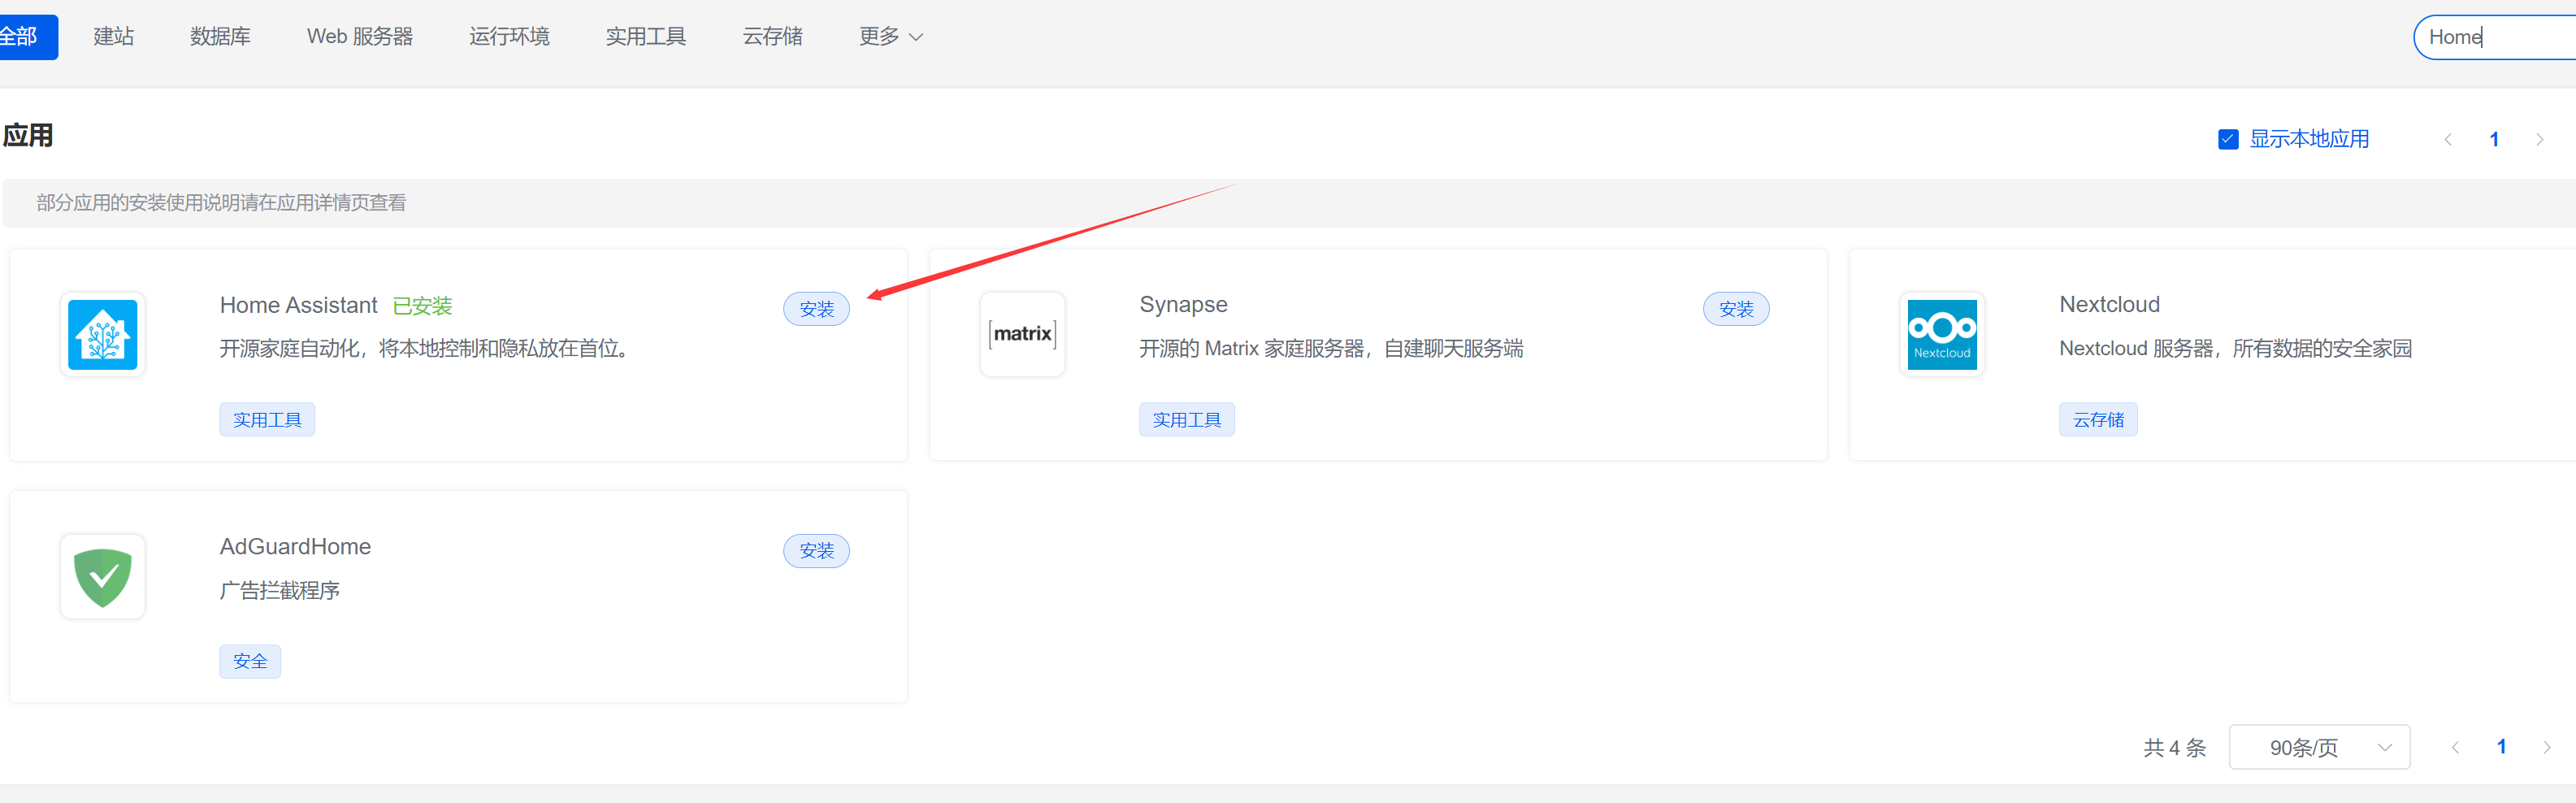
Task: Click 安装 button for Home Assistant
Action: (816, 309)
